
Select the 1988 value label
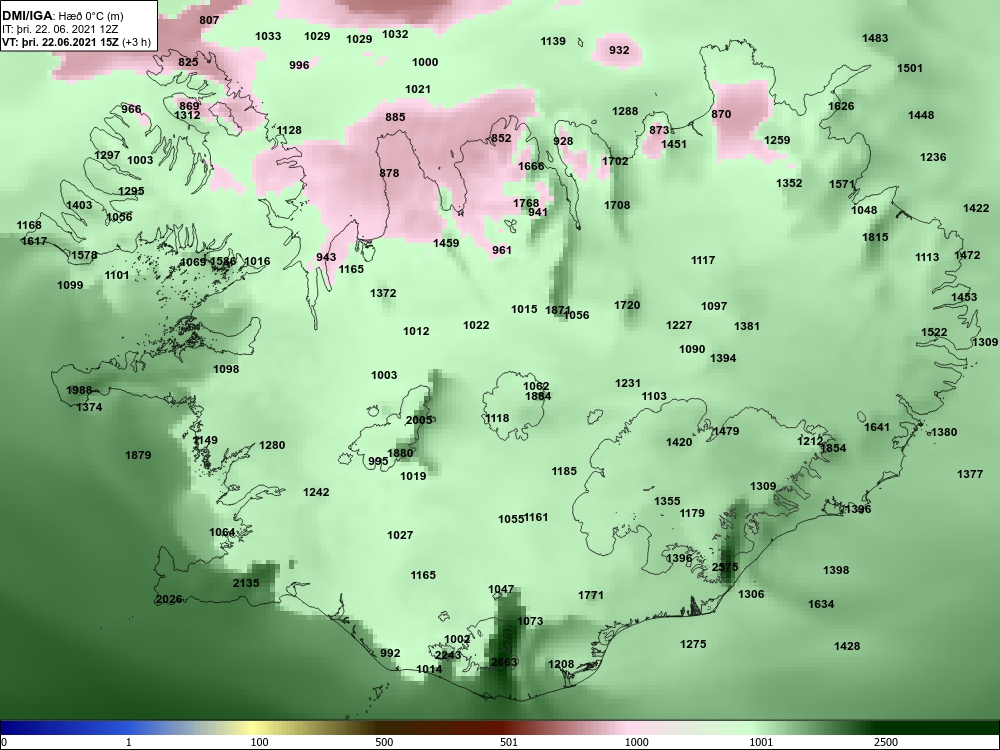(x=79, y=390)
